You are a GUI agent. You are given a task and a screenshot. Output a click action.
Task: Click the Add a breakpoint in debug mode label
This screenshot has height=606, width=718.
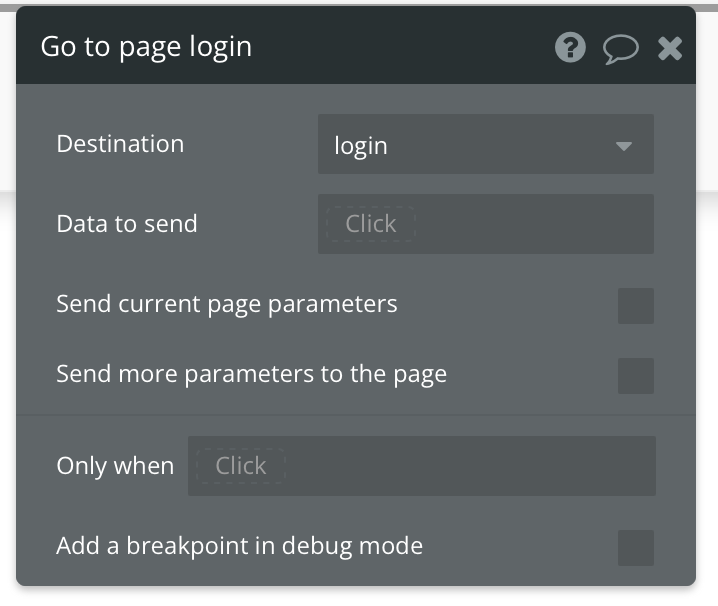click(x=239, y=546)
